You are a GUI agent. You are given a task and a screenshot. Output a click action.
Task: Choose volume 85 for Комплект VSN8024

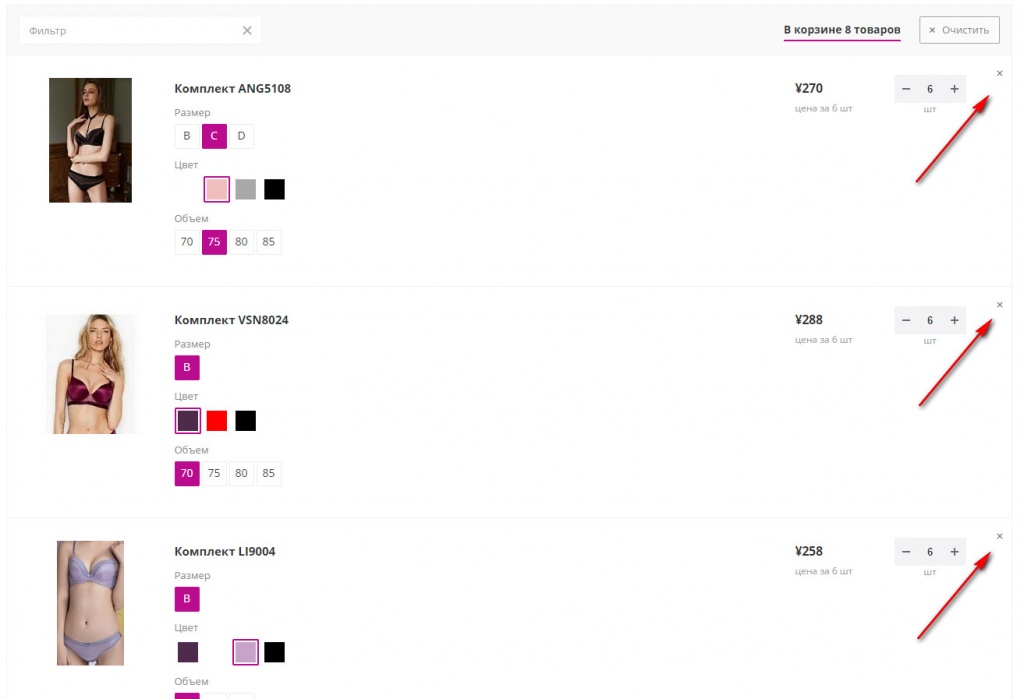point(268,473)
